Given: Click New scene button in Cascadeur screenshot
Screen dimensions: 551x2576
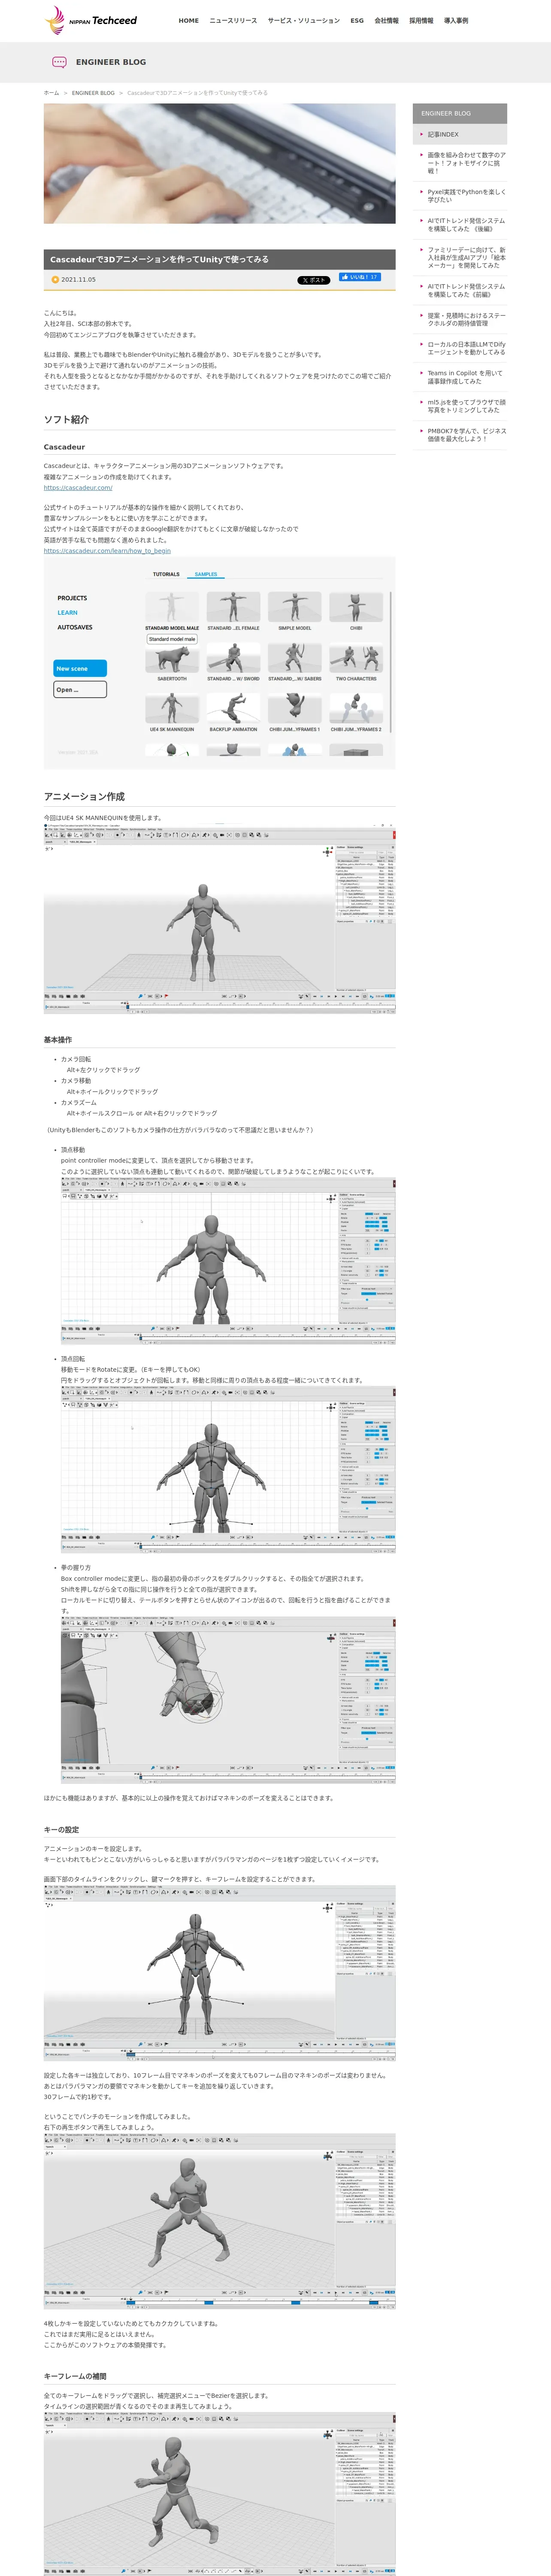Looking at the screenshot, I should pos(80,668).
